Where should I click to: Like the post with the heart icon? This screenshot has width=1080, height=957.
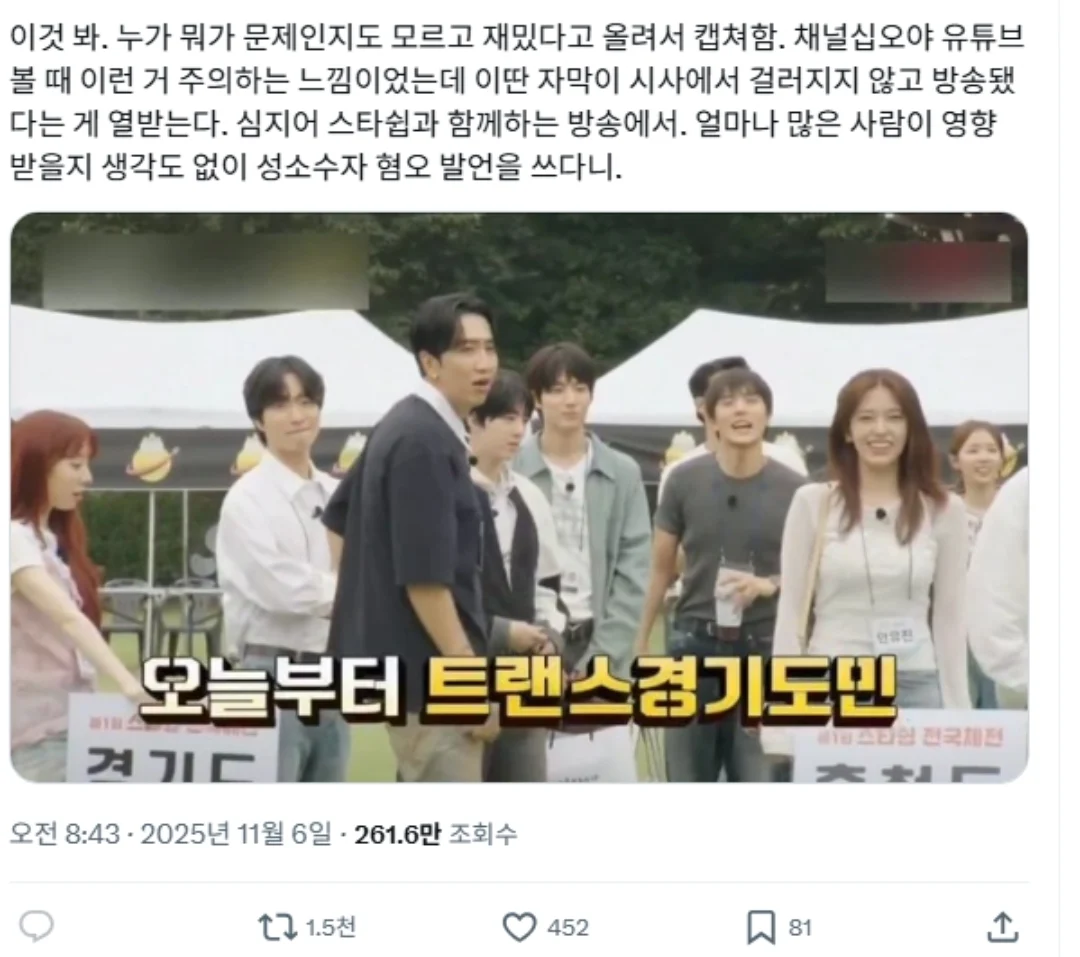point(519,927)
